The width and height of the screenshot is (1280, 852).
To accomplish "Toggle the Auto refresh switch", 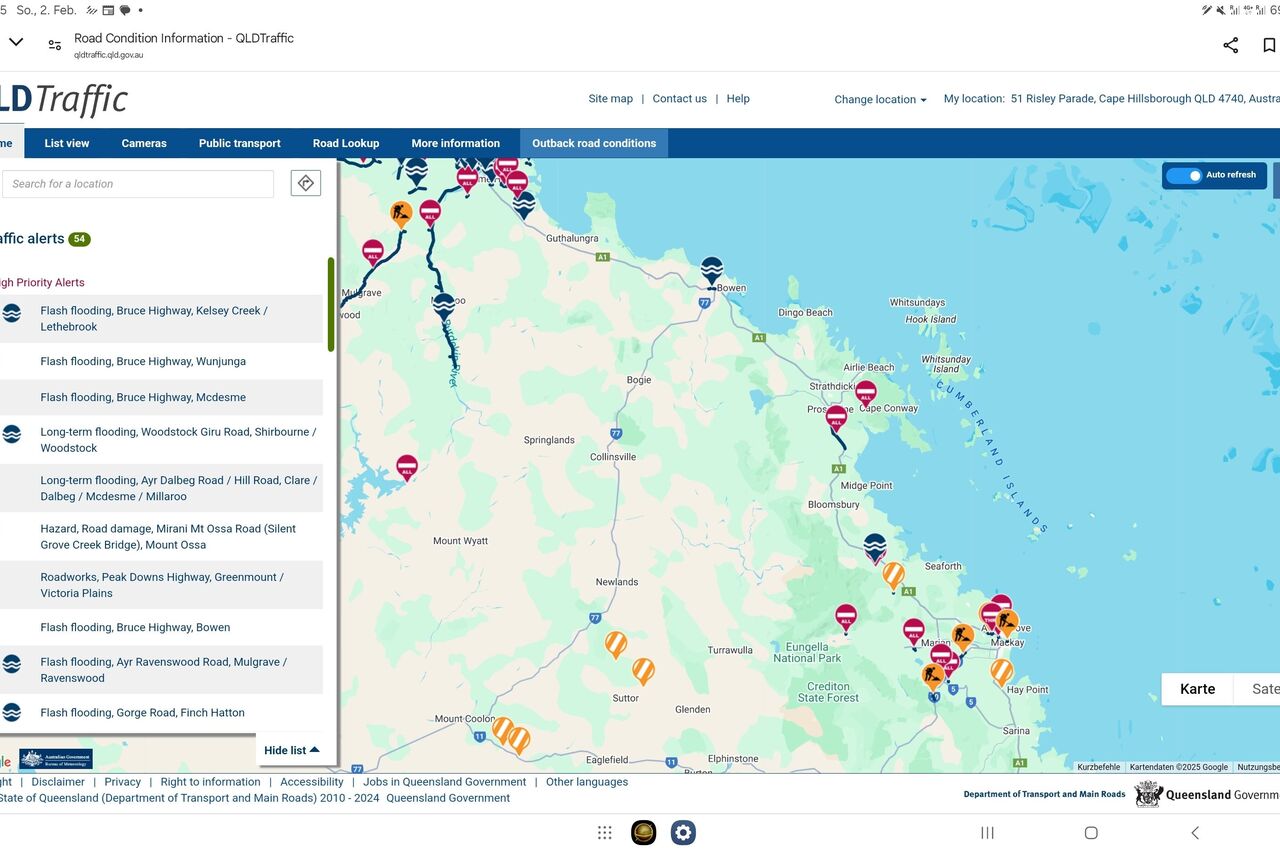I will coord(1184,175).
